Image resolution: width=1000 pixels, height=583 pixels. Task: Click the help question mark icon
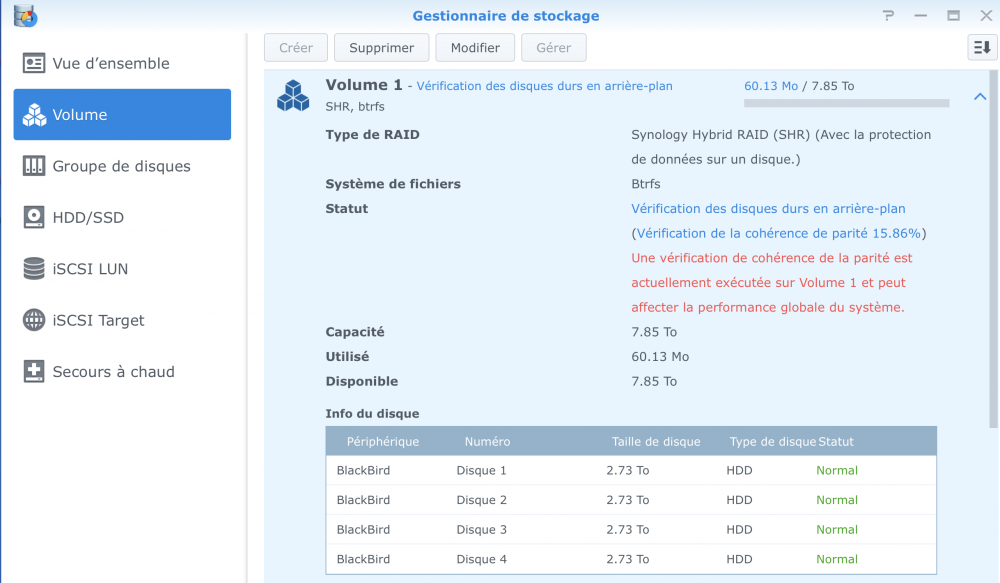[x=888, y=16]
